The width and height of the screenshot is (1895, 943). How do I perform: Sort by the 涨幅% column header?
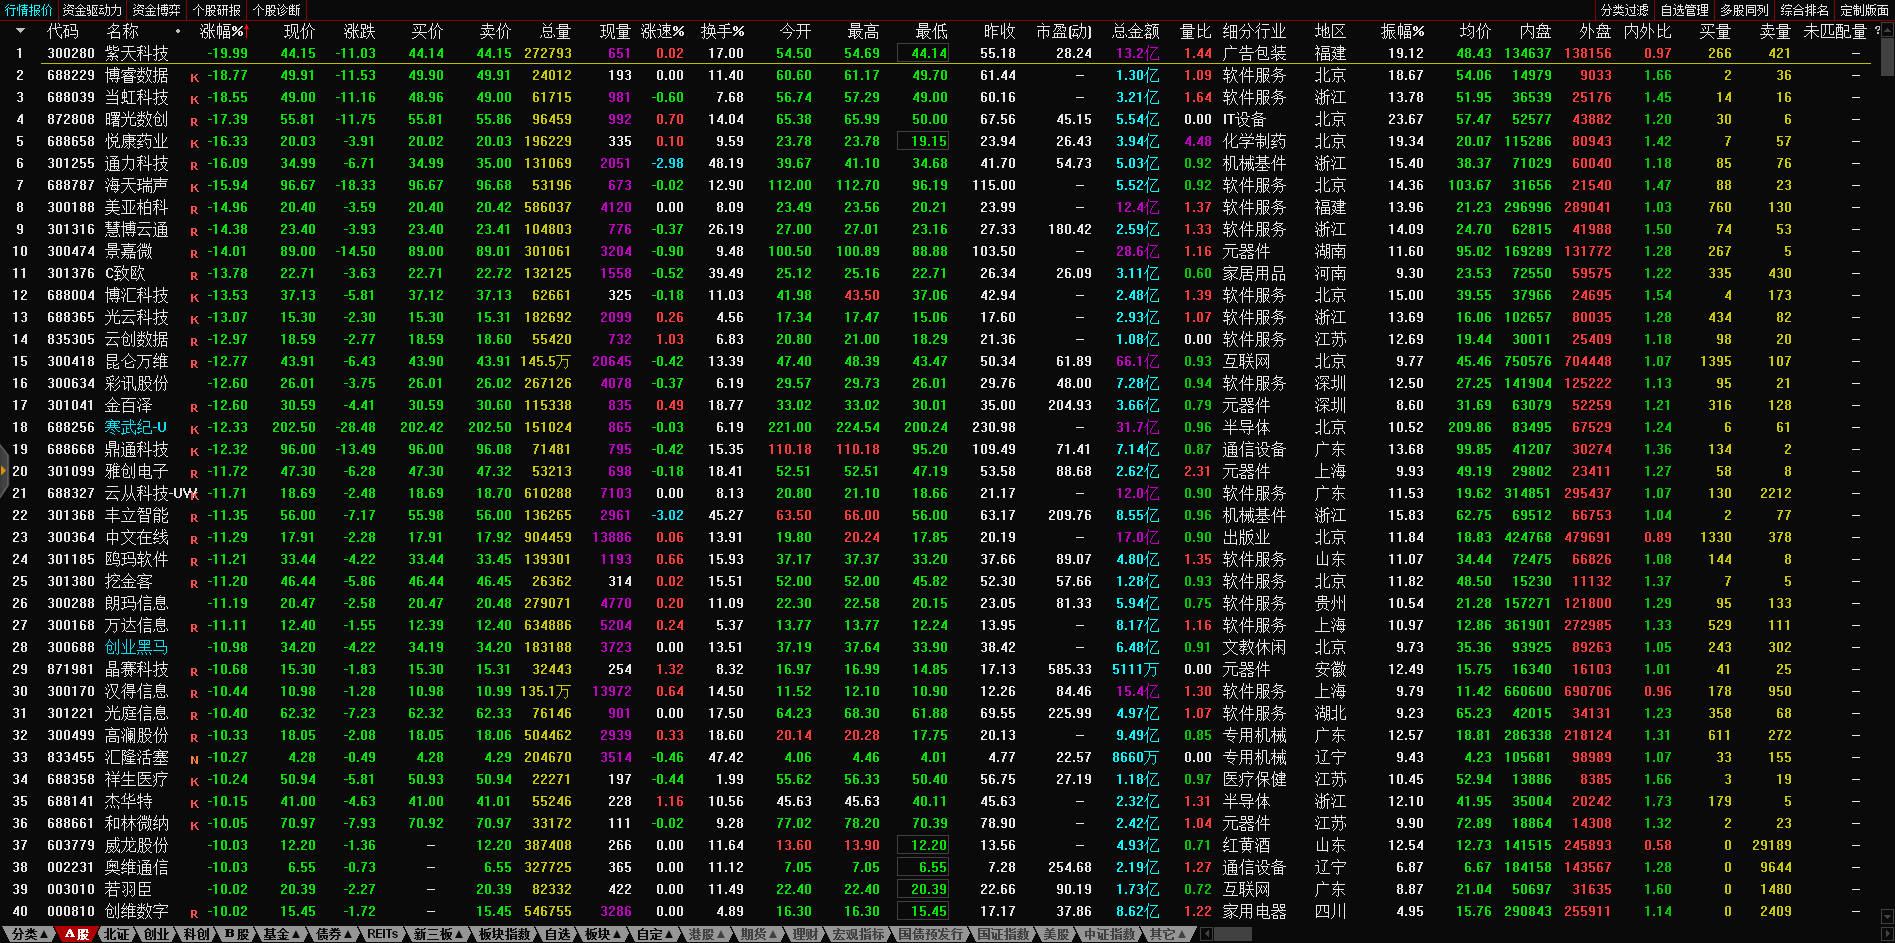point(222,31)
